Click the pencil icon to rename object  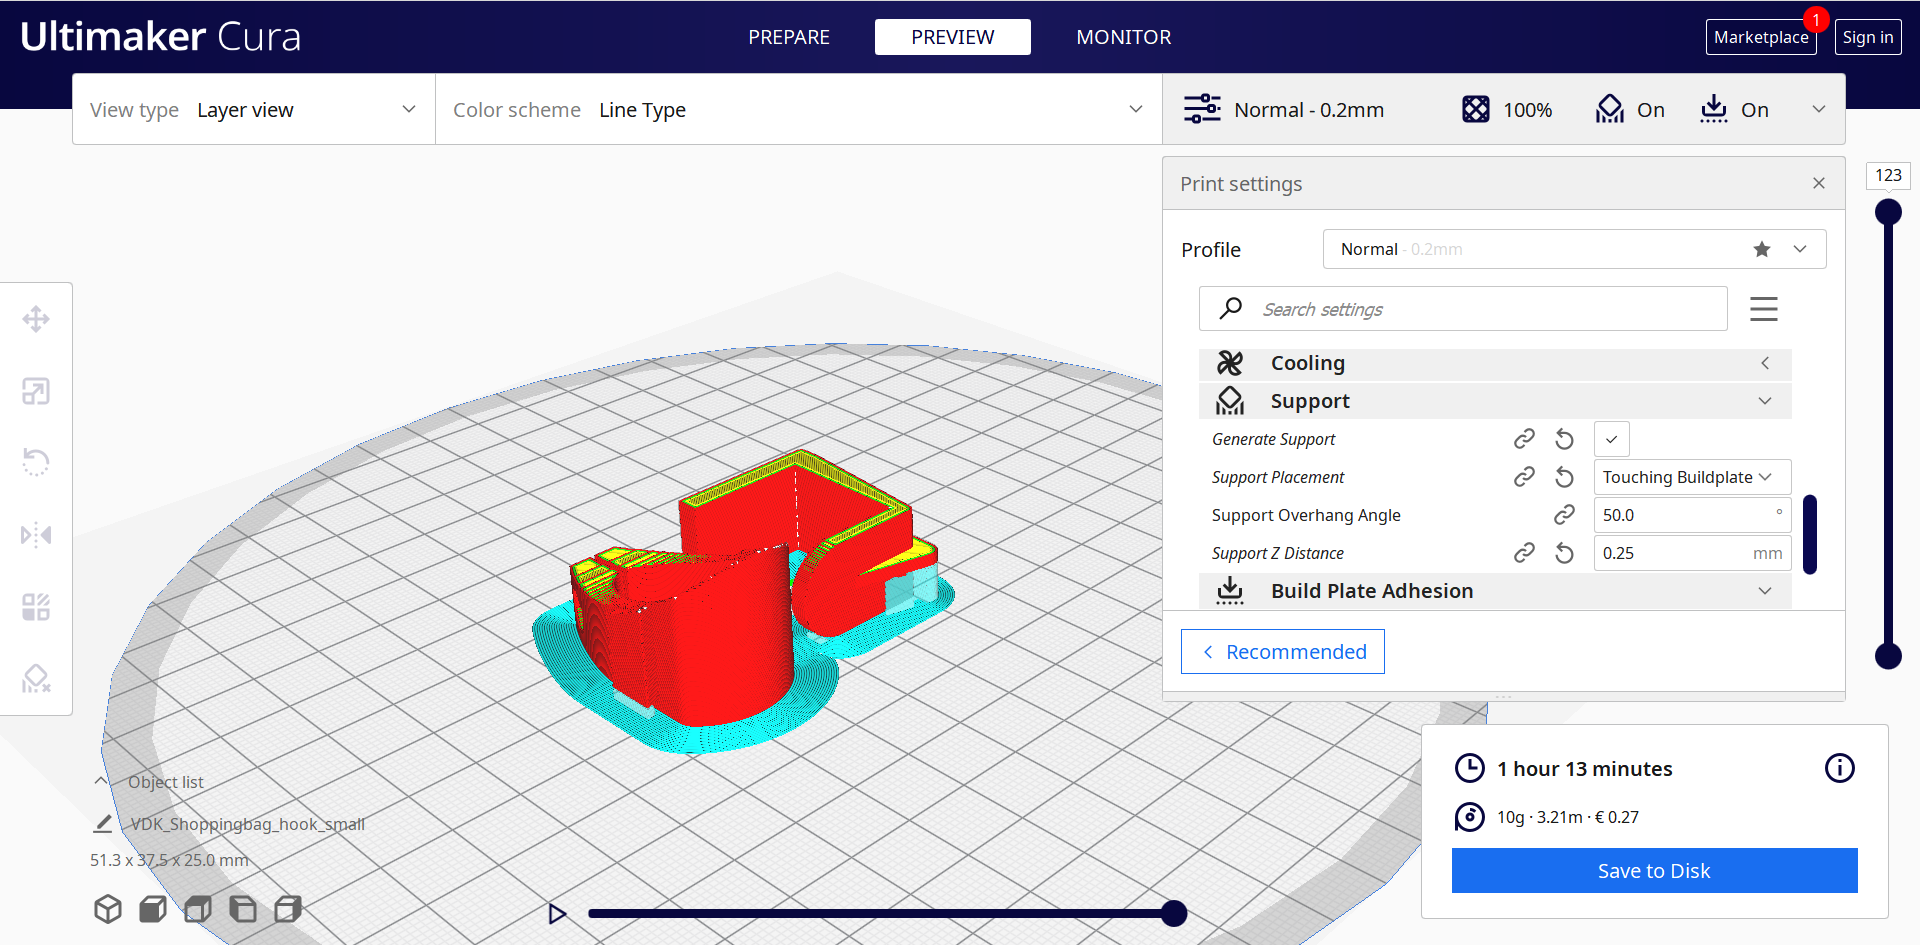coord(102,824)
